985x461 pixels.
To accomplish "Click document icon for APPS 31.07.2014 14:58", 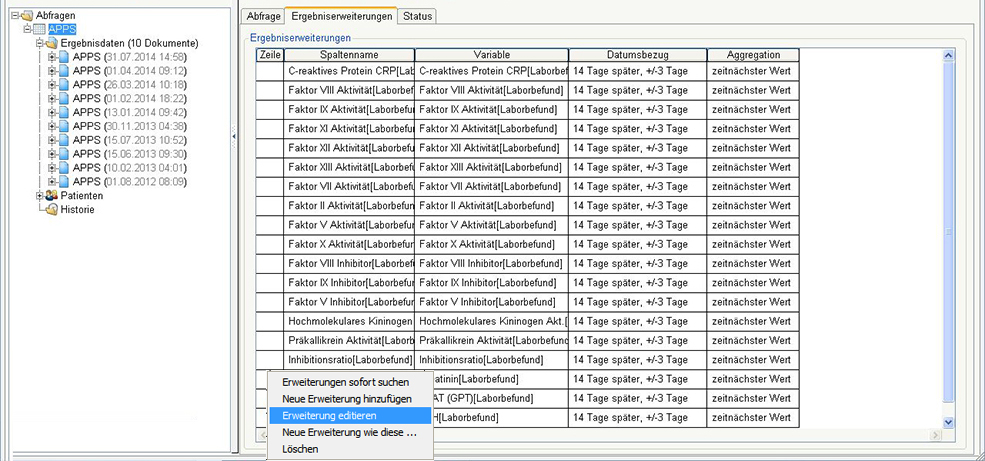I will (x=64, y=57).
